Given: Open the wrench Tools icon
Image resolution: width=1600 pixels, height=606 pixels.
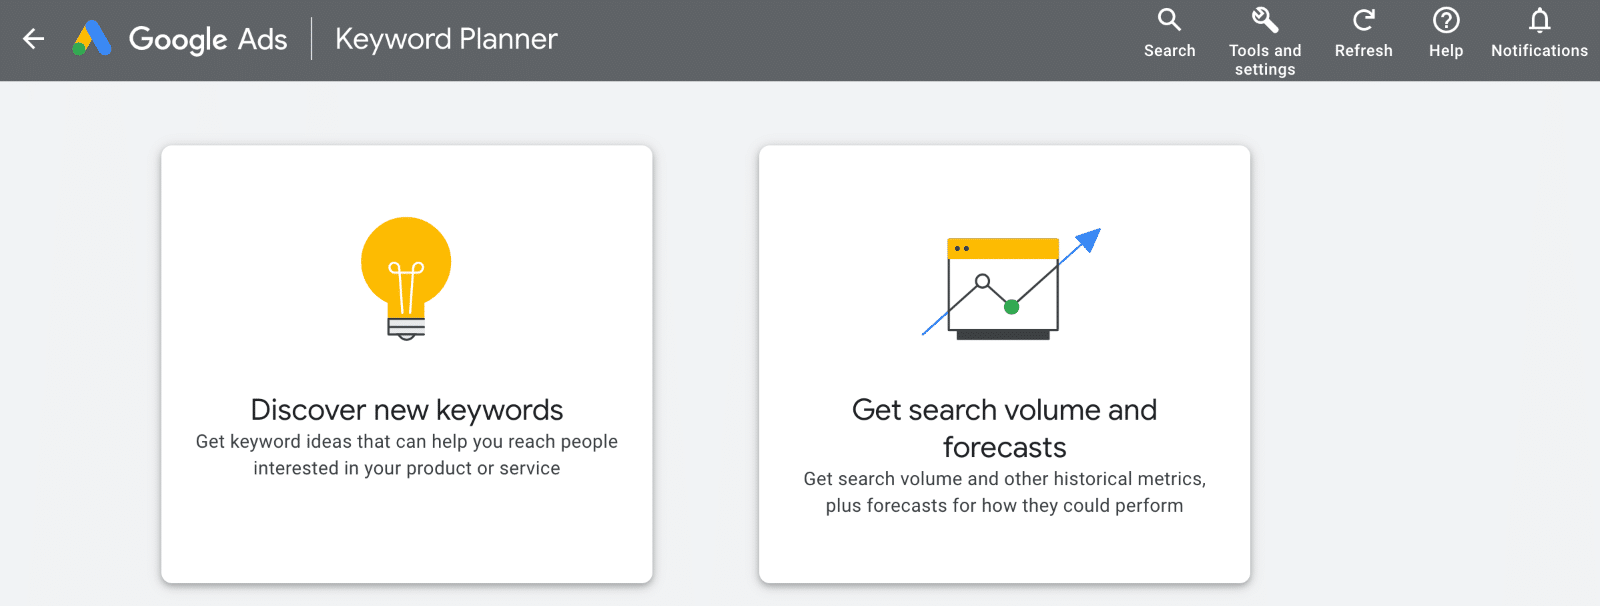Looking at the screenshot, I should click(1265, 20).
